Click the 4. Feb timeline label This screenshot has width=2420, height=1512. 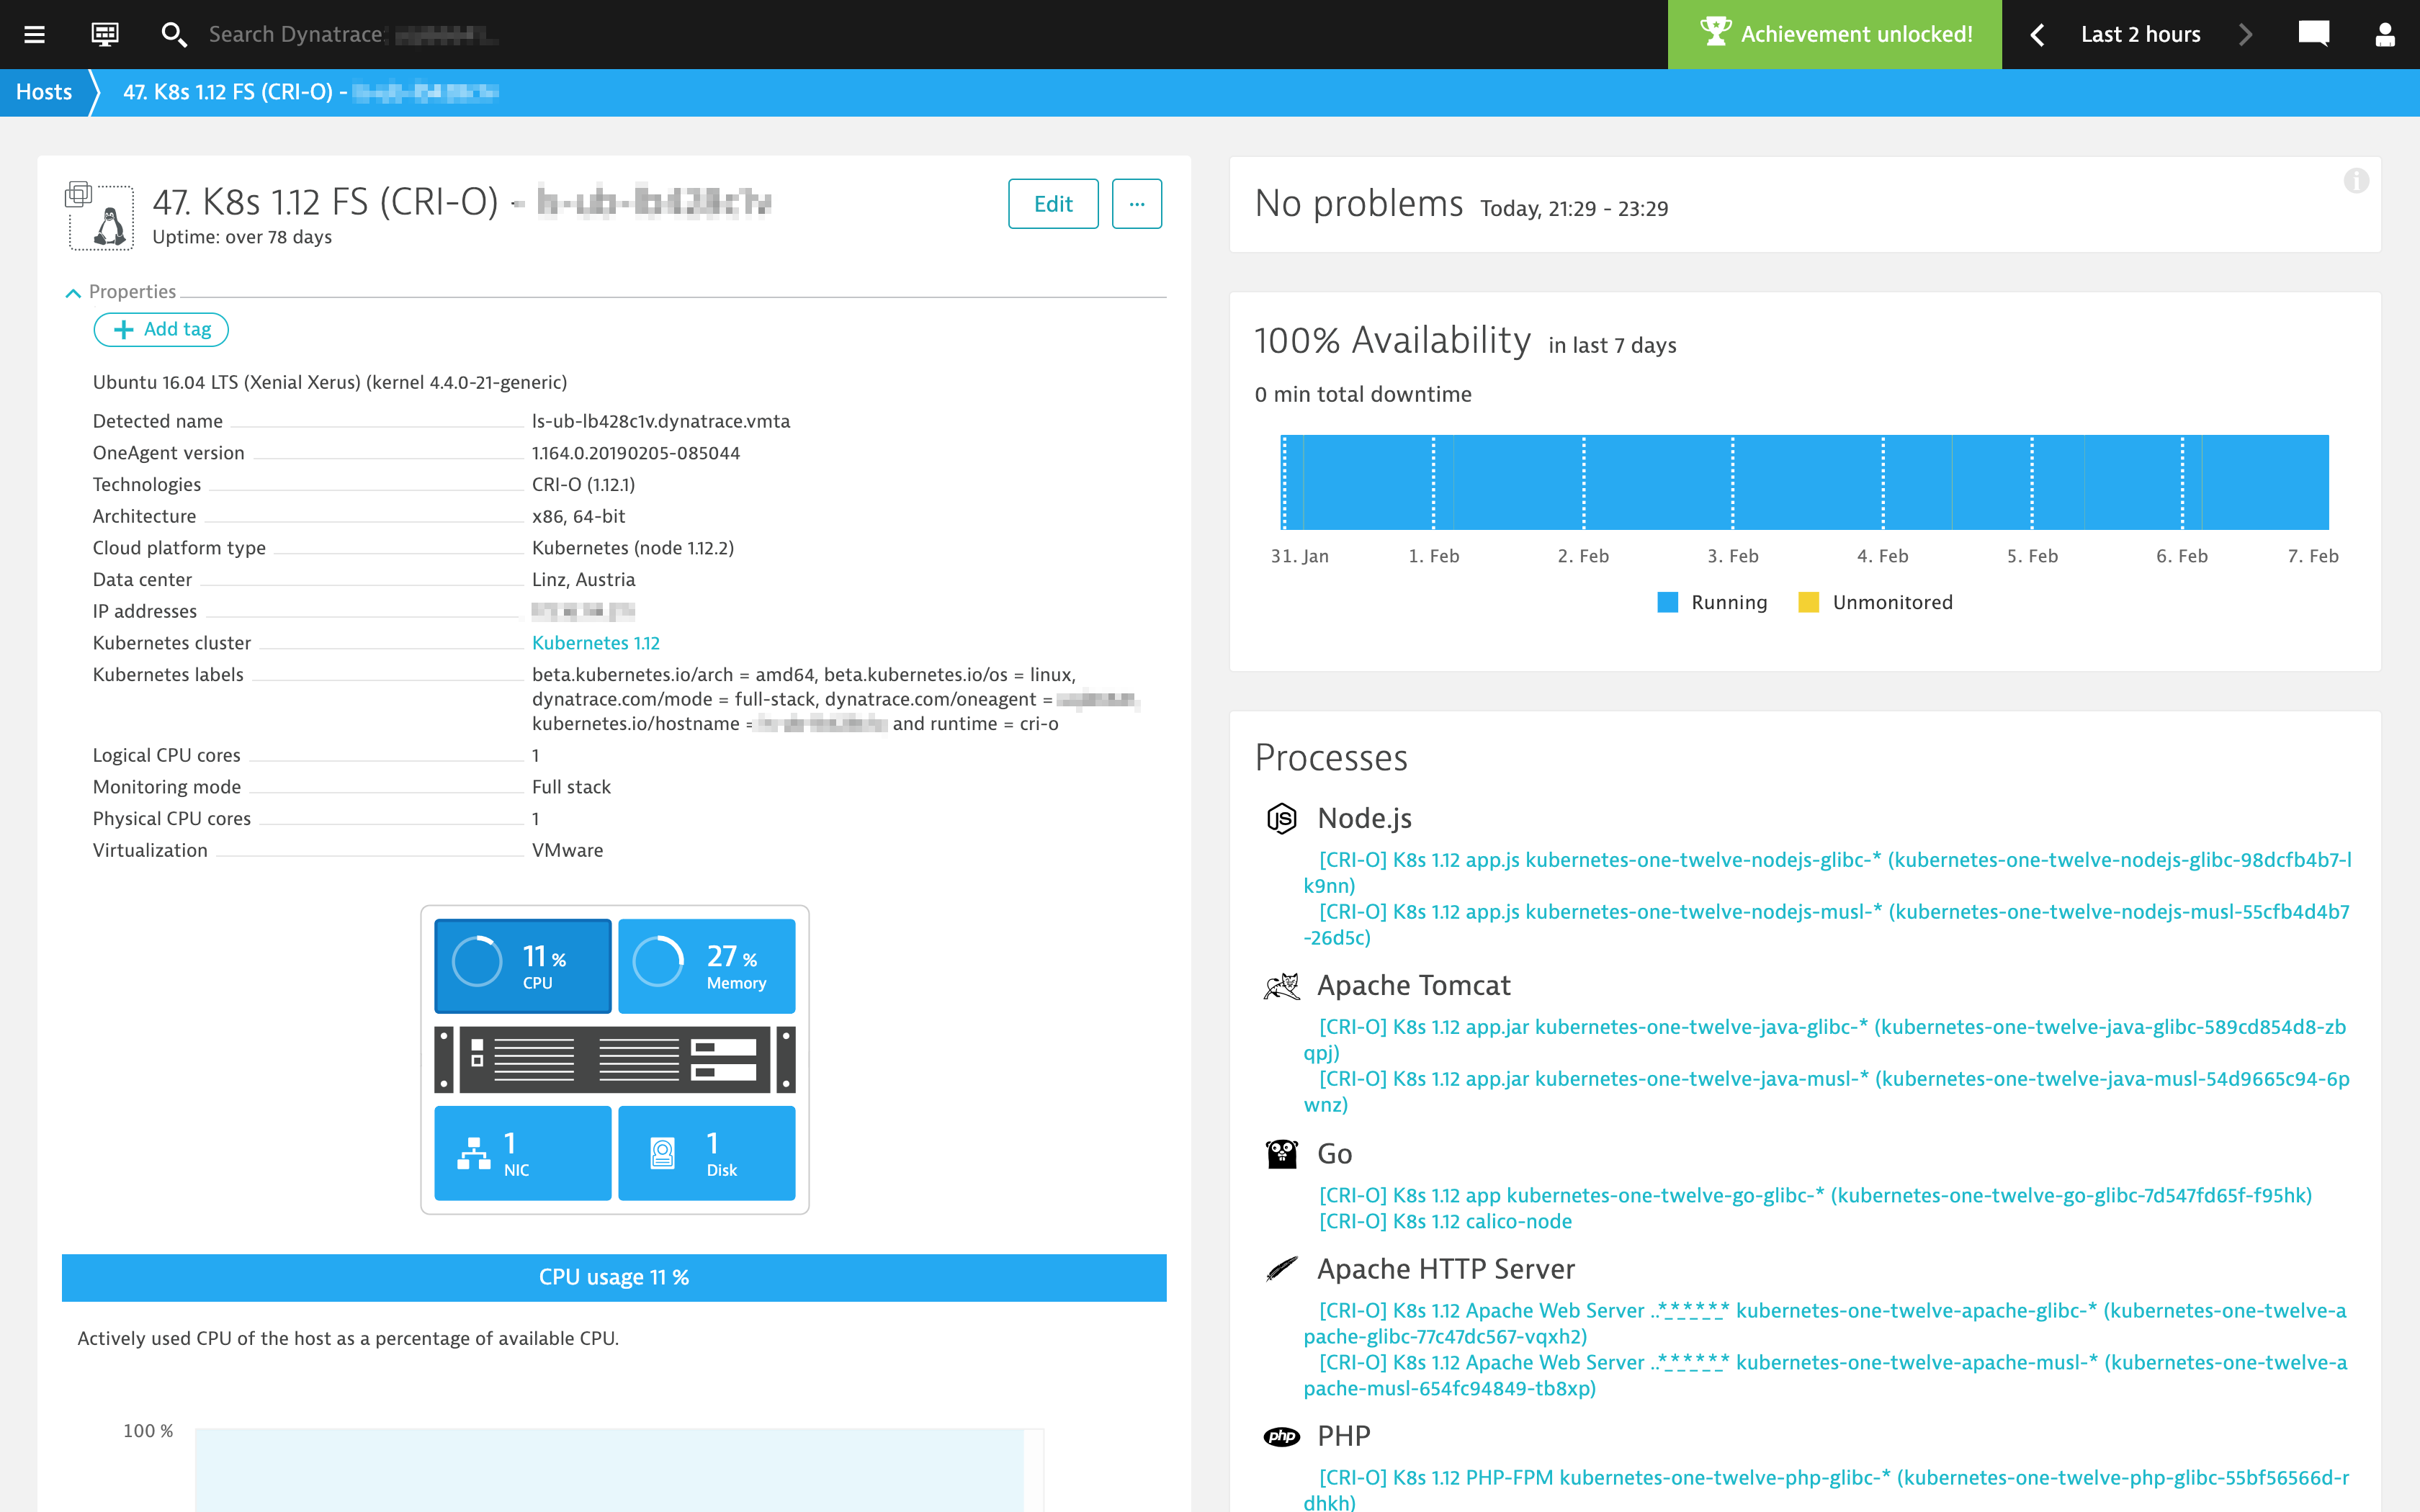[1882, 556]
